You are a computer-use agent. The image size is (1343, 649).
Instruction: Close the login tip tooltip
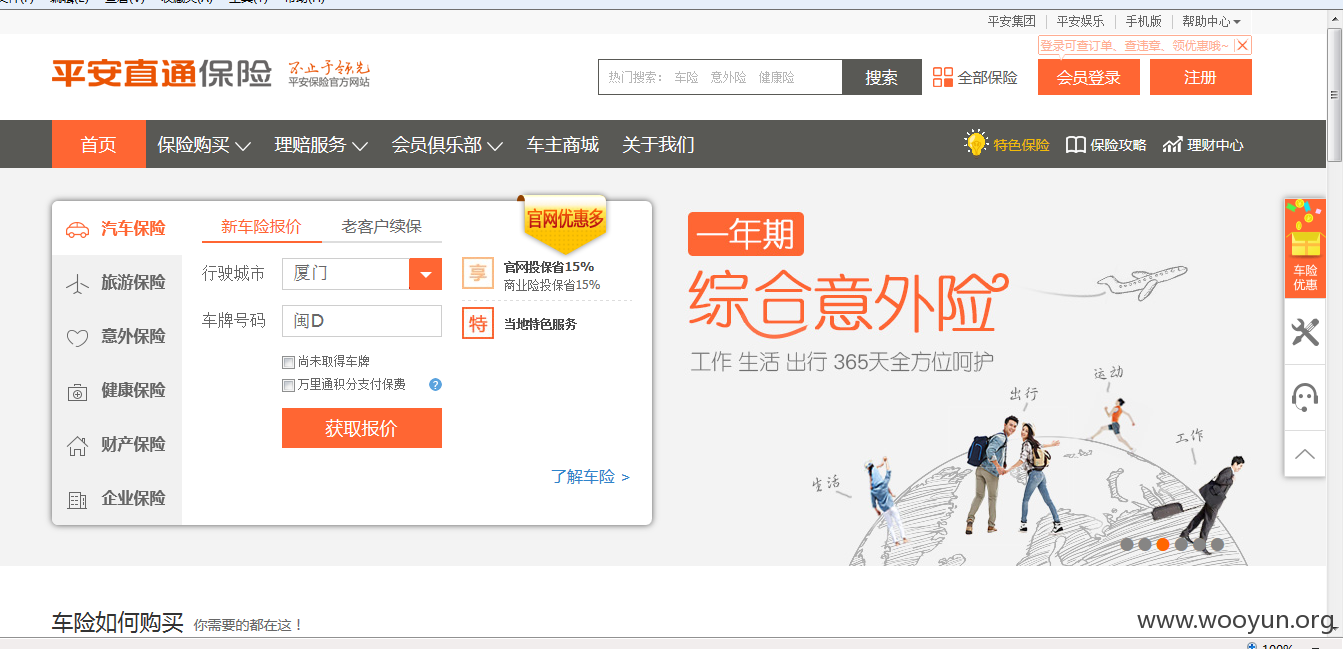click(1241, 45)
